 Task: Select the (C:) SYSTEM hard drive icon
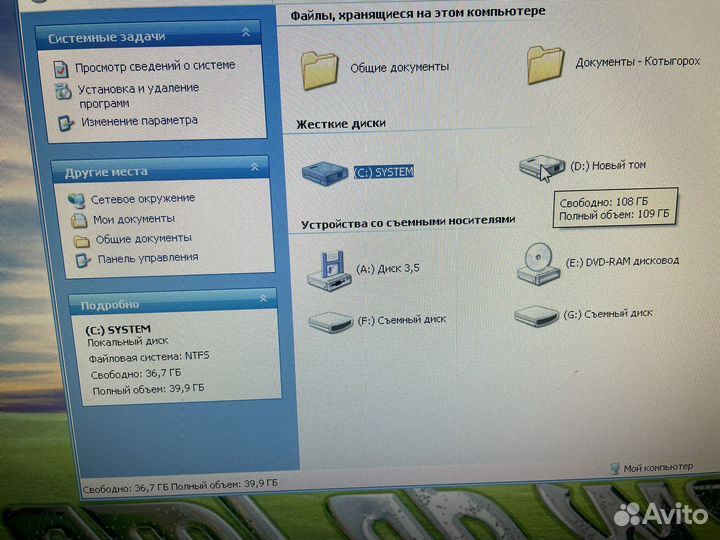click(325, 171)
